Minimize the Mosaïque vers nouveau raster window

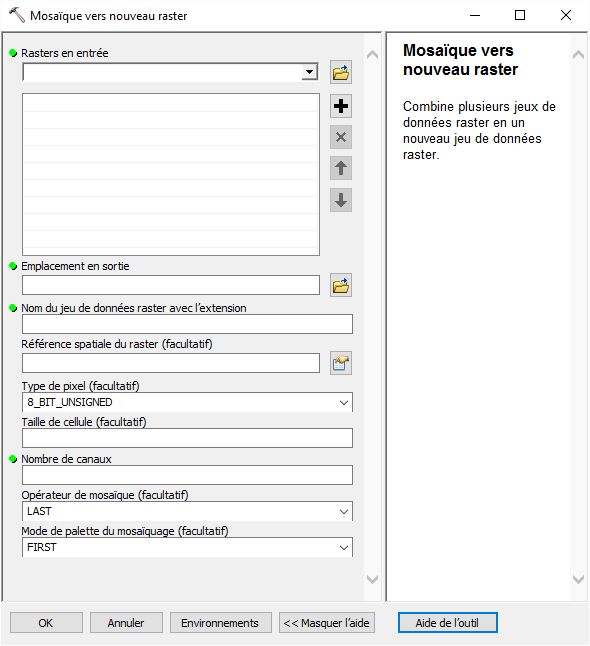[475, 15]
